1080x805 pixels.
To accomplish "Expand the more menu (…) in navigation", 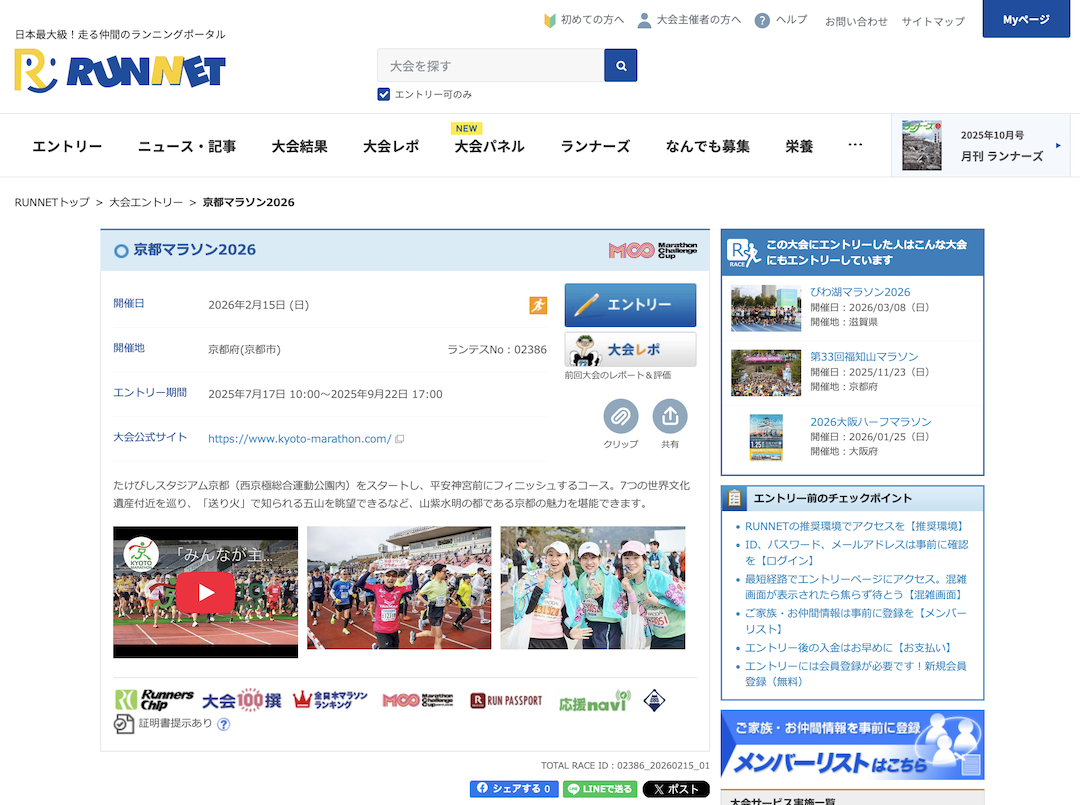I will (x=855, y=145).
